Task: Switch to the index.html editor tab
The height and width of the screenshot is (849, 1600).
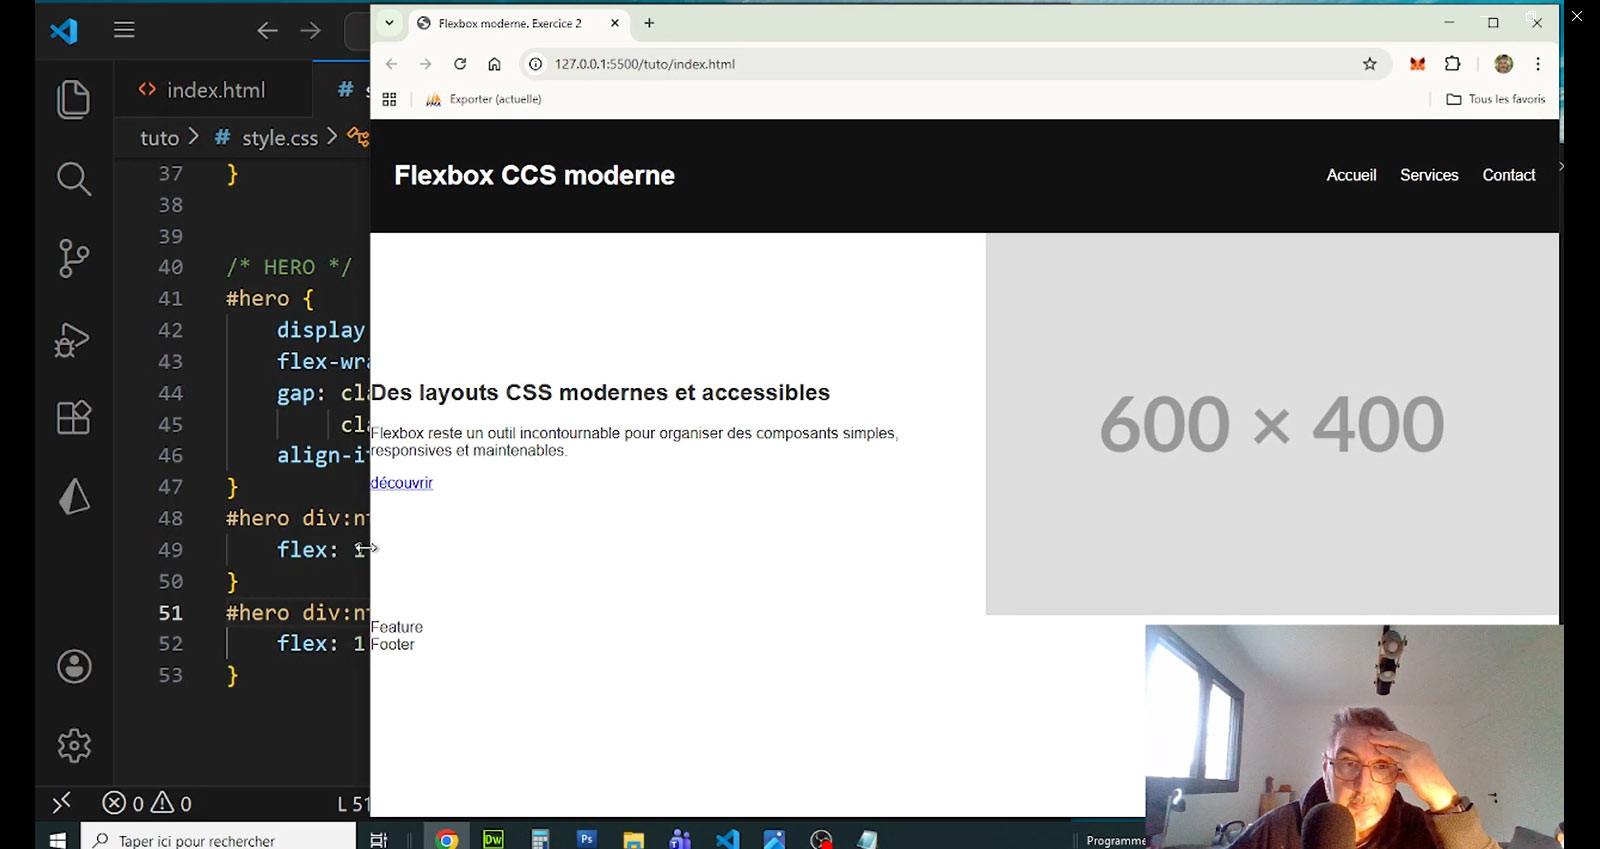Action: (x=215, y=90)
